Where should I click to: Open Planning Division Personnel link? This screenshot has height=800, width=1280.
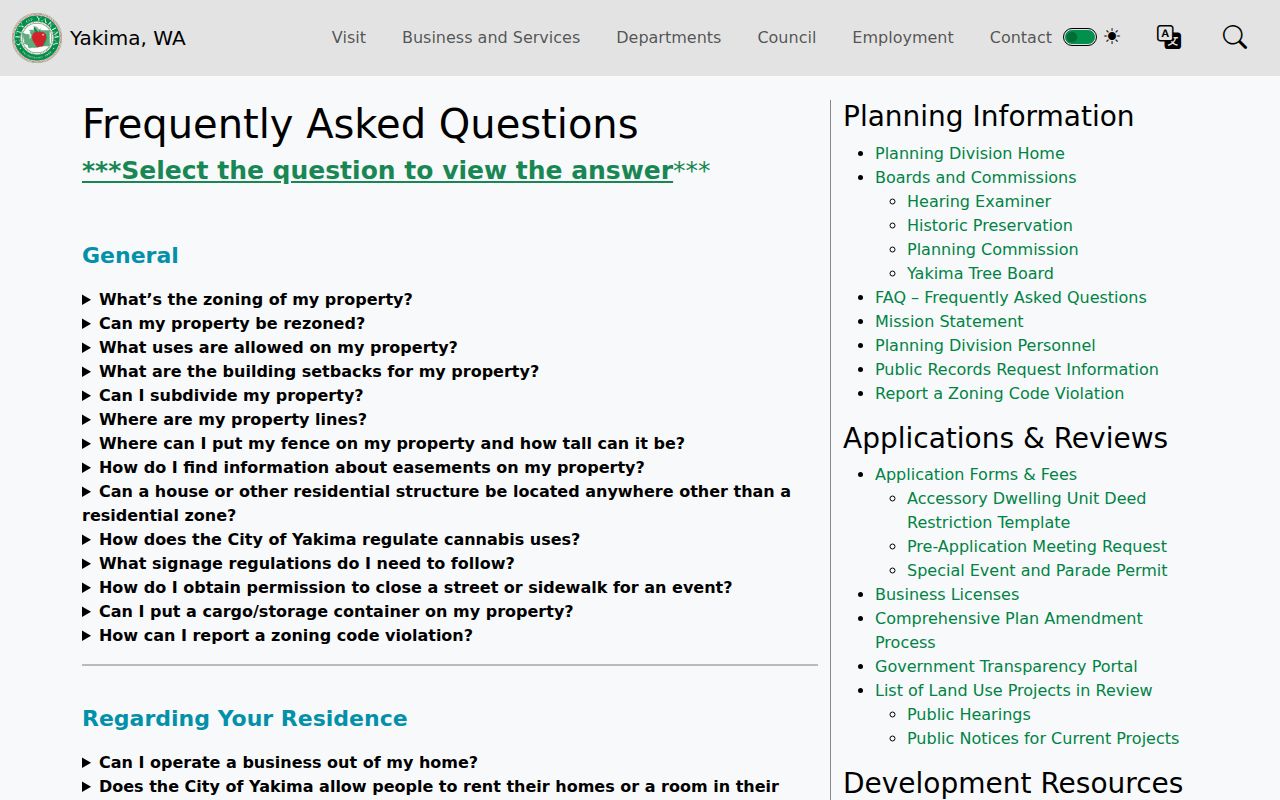[985, 345]
